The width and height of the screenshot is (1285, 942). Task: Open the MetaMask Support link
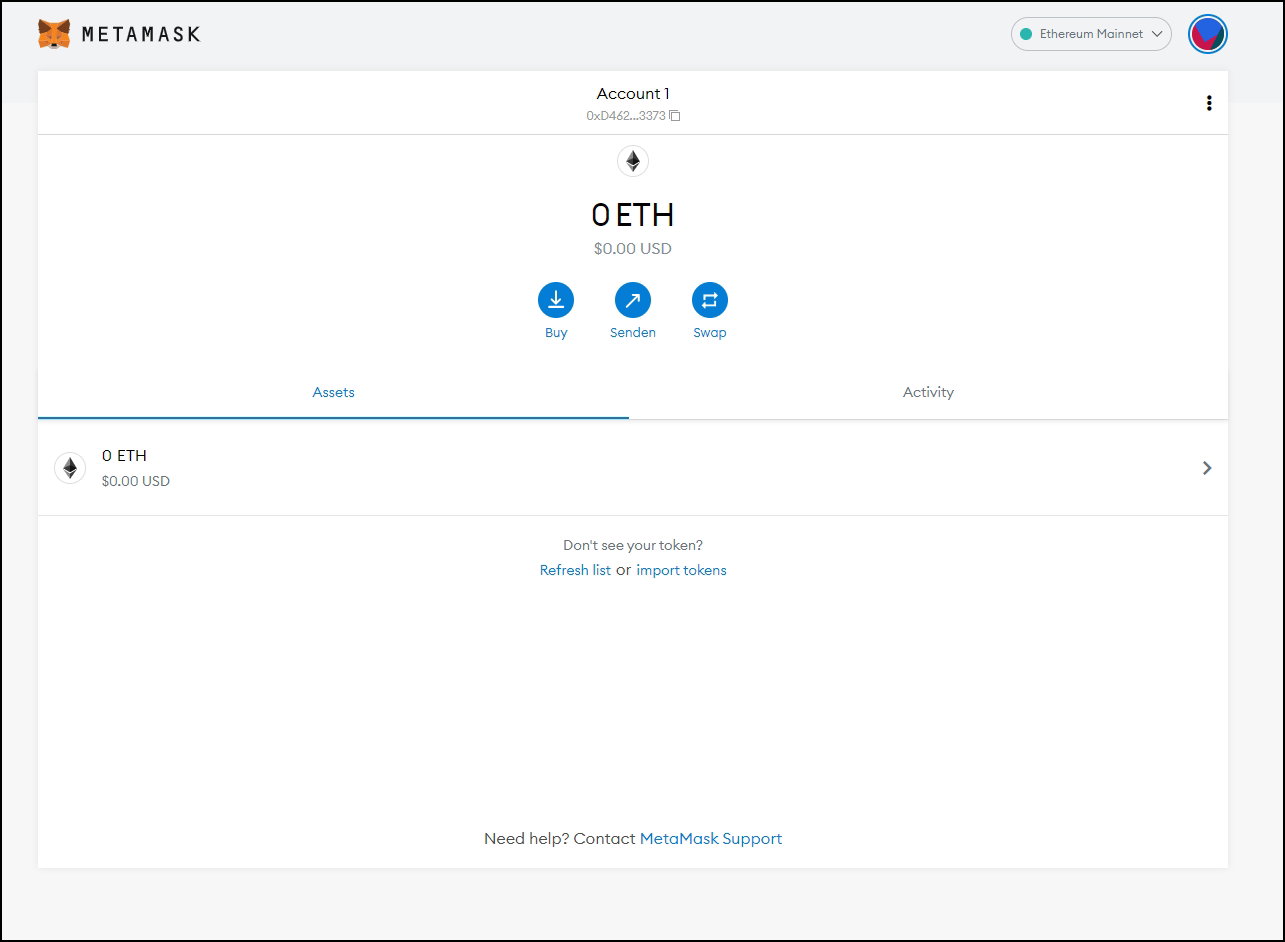[711, 839]
